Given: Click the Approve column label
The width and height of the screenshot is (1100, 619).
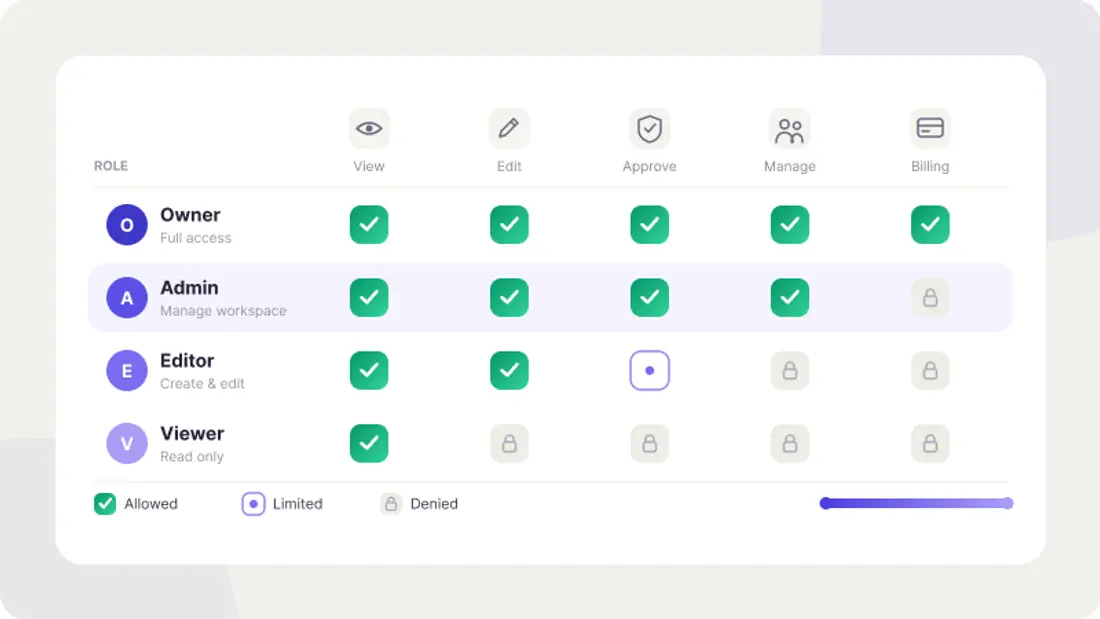Looking at the screenshot, I should point(650,166).
